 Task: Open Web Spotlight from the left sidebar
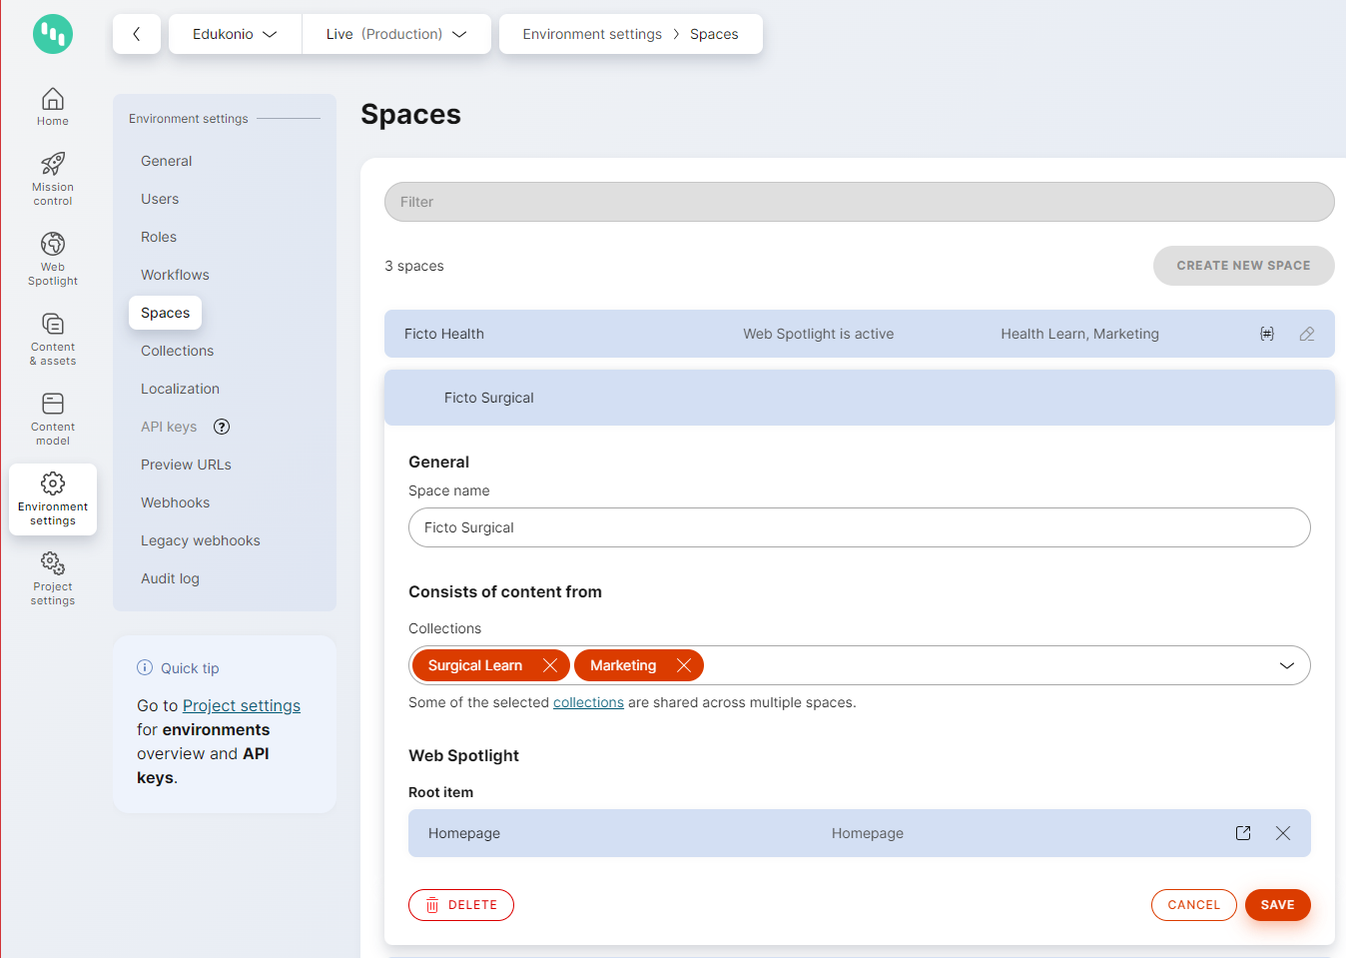click(52, 258)
